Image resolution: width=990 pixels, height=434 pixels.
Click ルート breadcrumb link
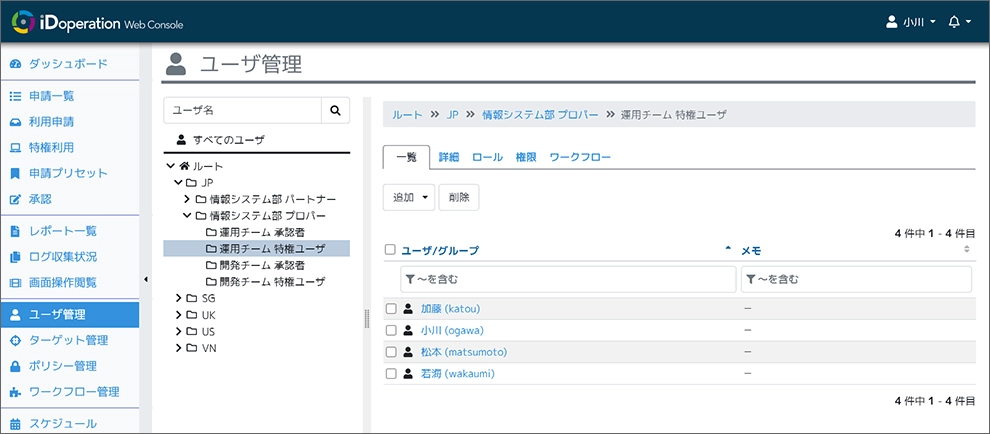pyautogui.click(x=407, y=114)
